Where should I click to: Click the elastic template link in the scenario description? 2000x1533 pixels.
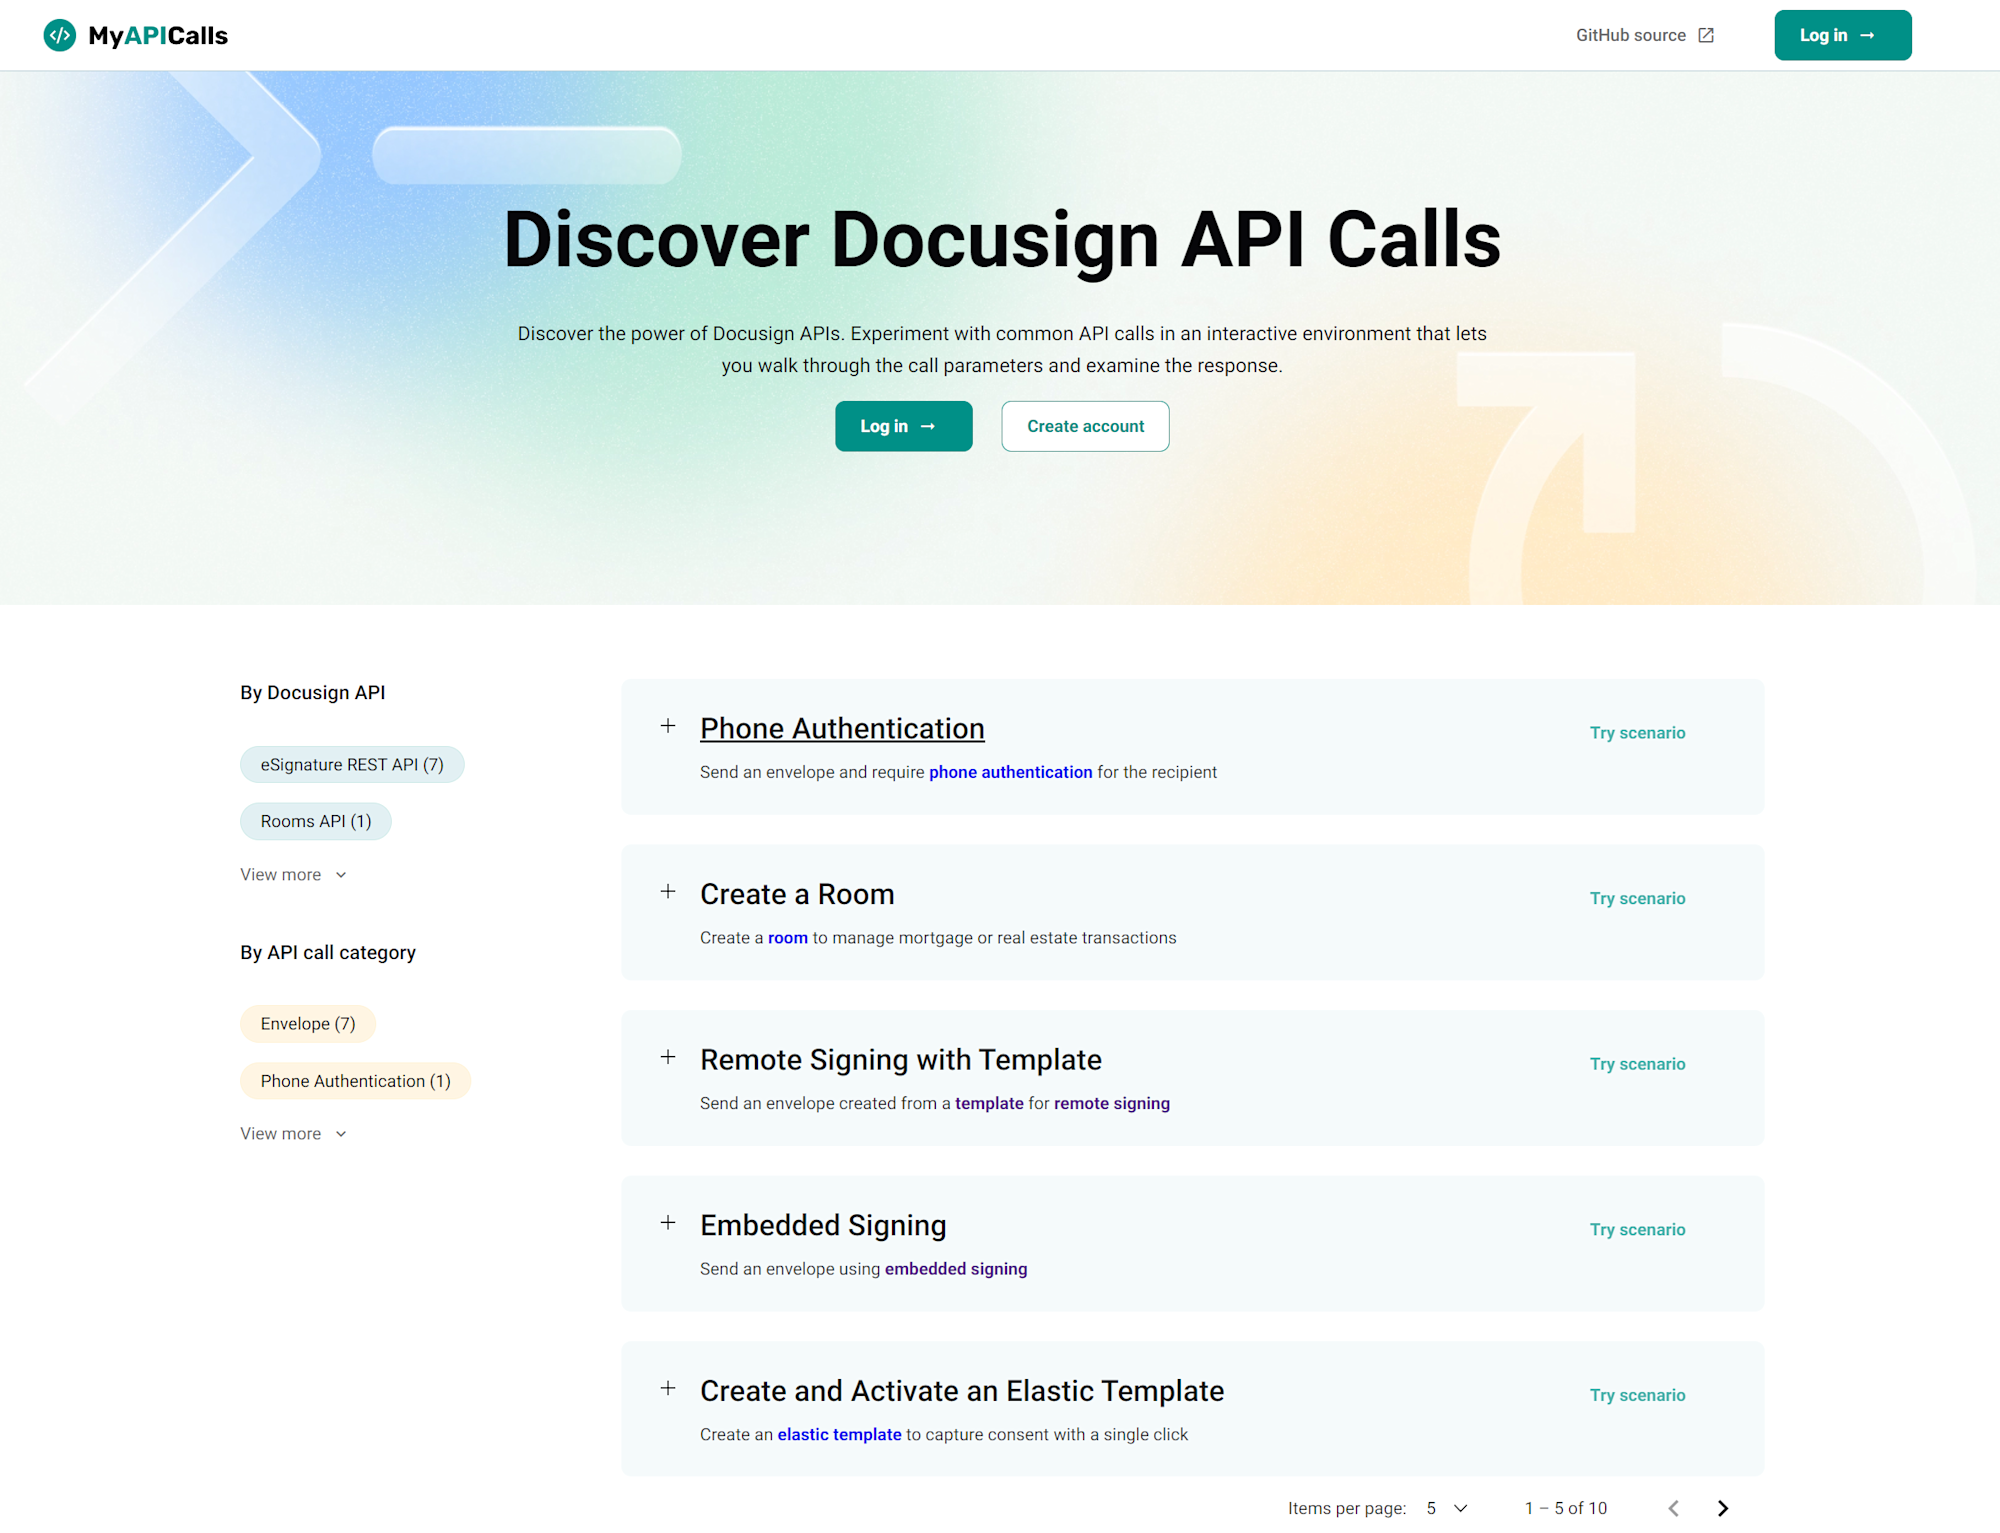tap(839, 1434)
